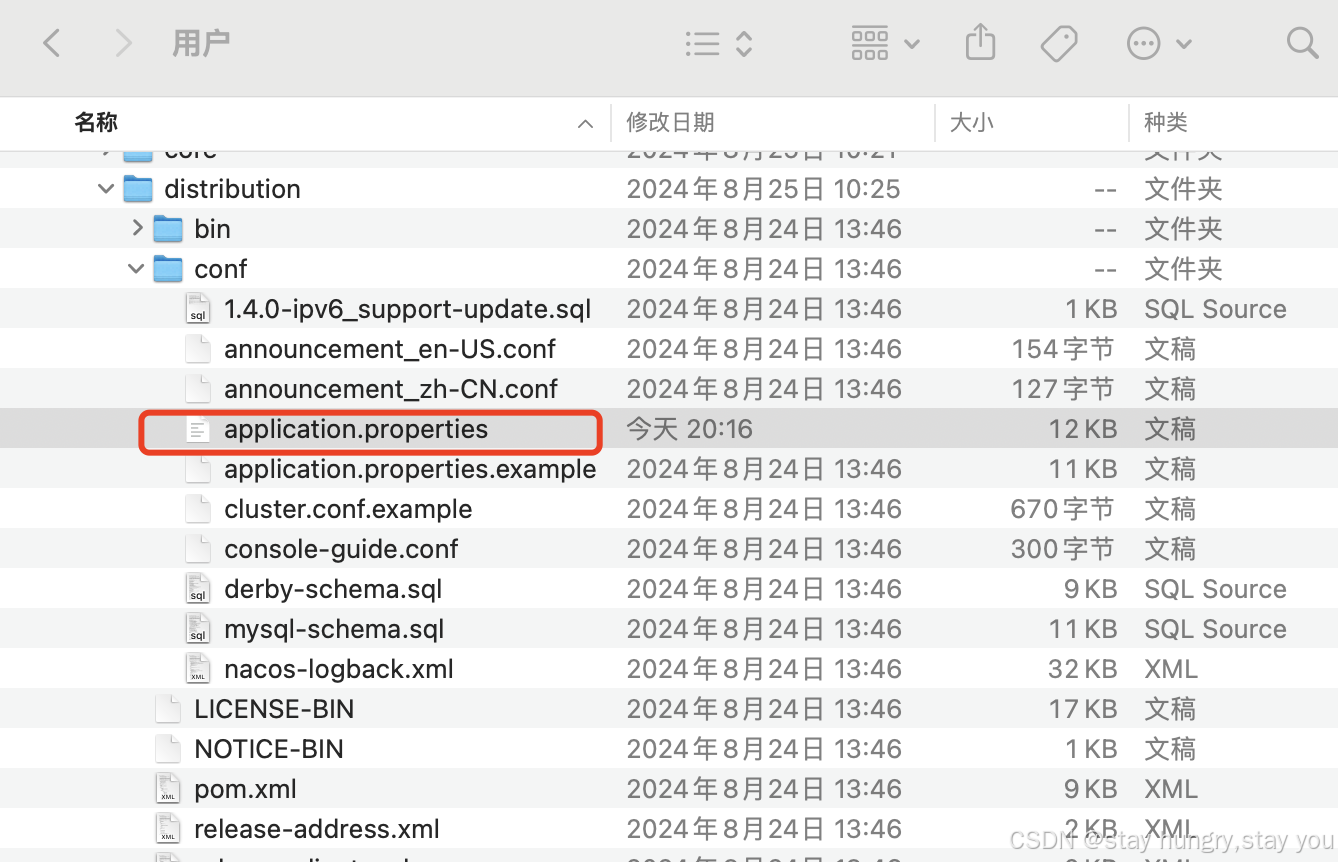The width and height of the screenshot is (1338, 862).
Task: Click the file name announcement_zh-CN.conf
Action: (391, 389)
